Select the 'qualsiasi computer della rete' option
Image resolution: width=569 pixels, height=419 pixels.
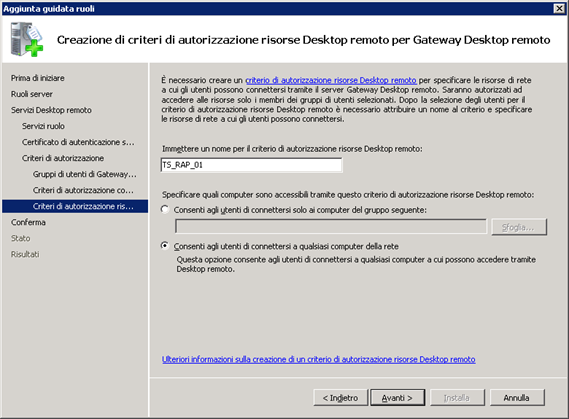pos(165,246)
